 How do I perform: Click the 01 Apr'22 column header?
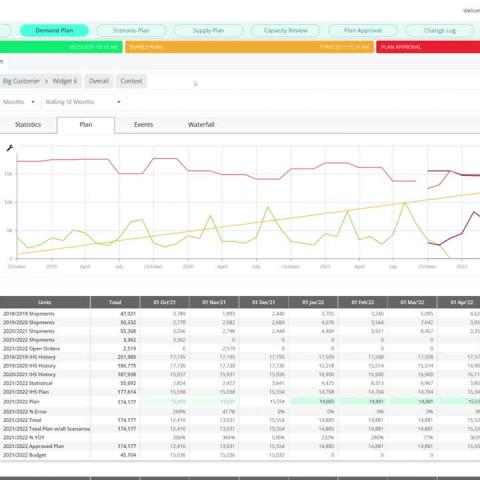coord(459,302)
